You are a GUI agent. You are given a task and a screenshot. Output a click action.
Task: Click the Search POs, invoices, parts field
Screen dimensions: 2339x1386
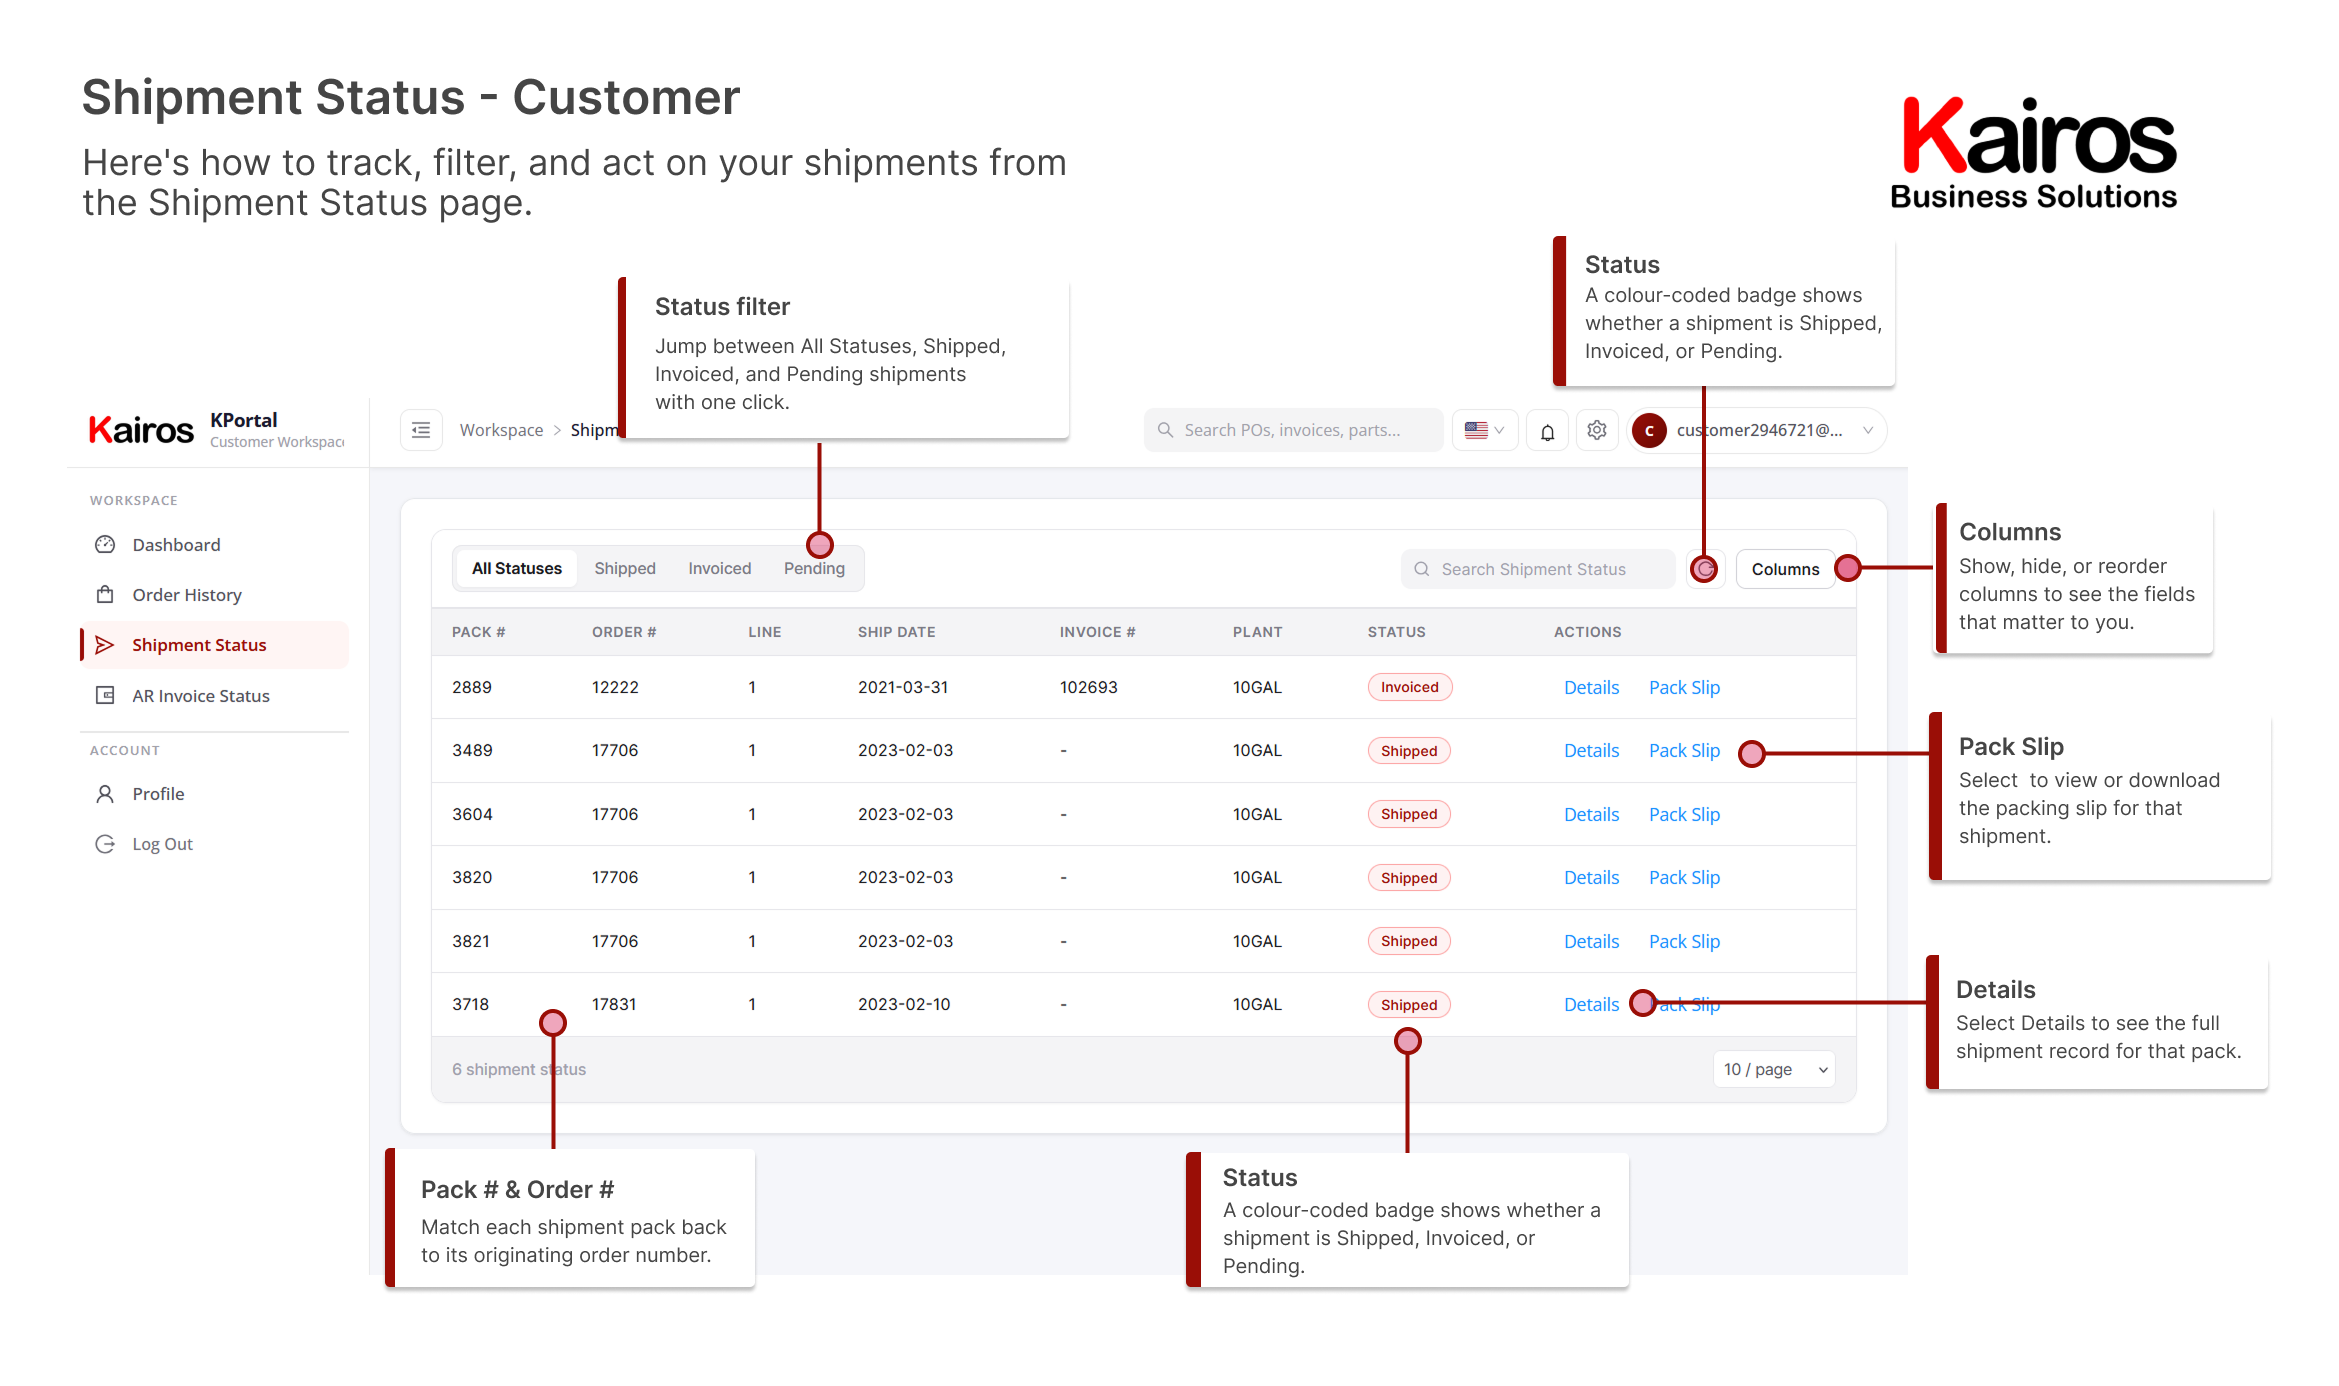click(x=1293, y=431)
